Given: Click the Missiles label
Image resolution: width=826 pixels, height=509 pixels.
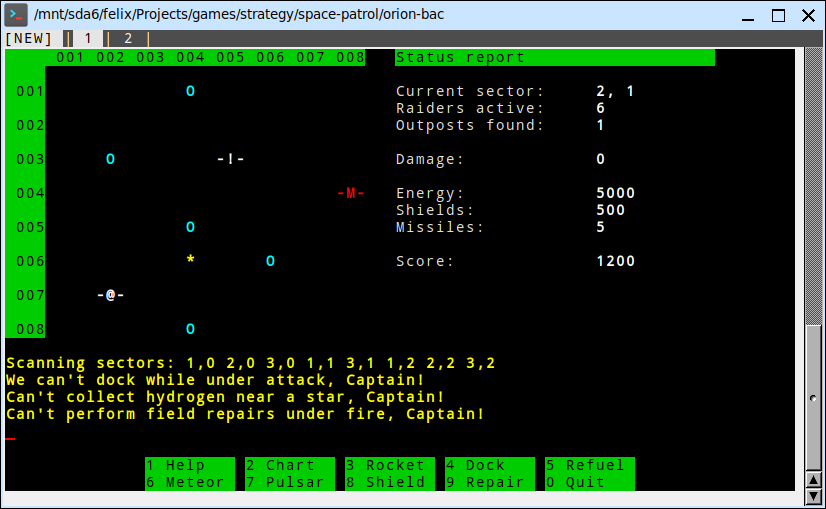Looking at the screenshot, I should pos(439,227).
